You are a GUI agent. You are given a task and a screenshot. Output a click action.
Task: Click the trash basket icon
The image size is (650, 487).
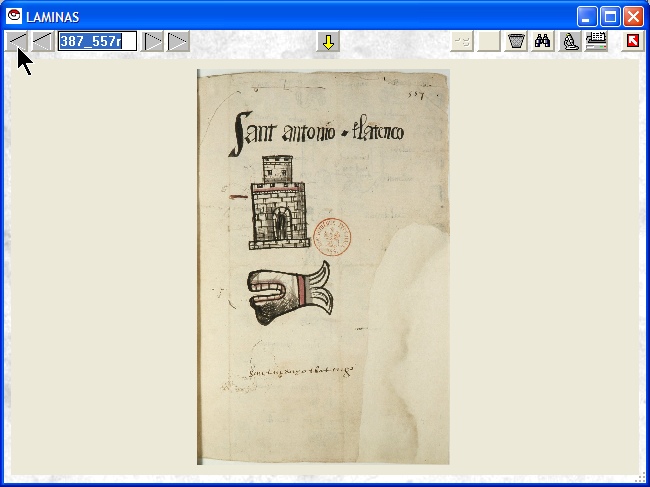(x=516, y=41)
